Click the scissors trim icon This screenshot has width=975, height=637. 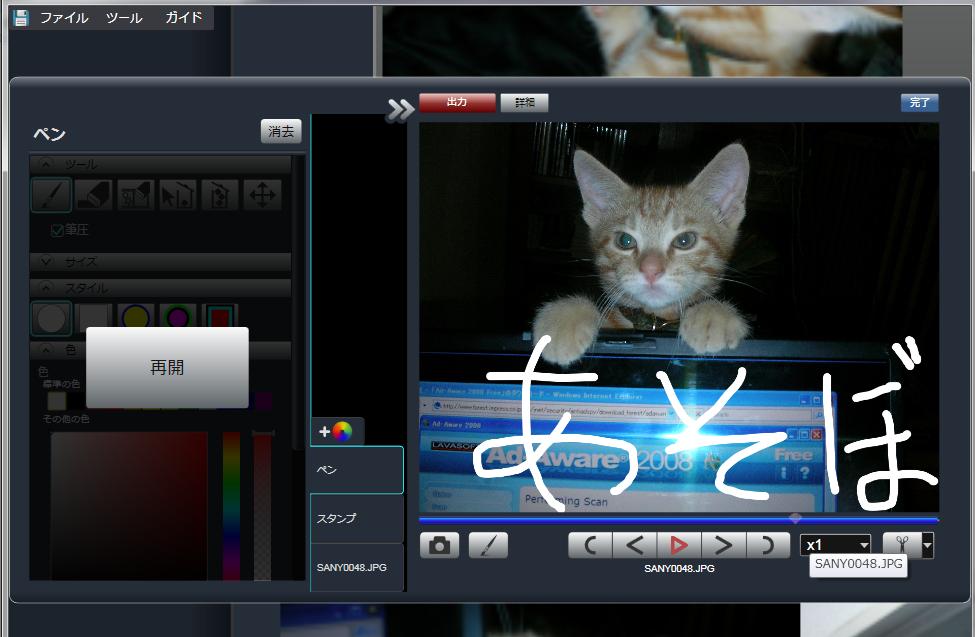coord(902,545)
